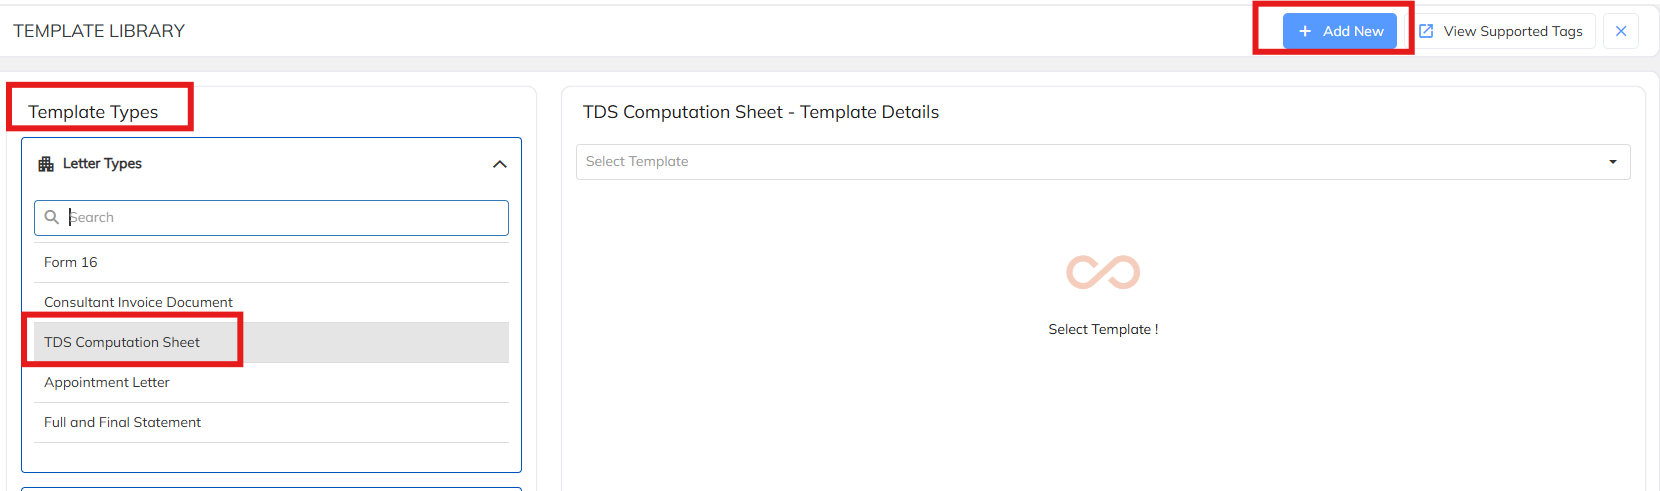The width and height of the screenshot is (1660, 491).
Task: Click the Letter Types header label
Action: [102, 164]
